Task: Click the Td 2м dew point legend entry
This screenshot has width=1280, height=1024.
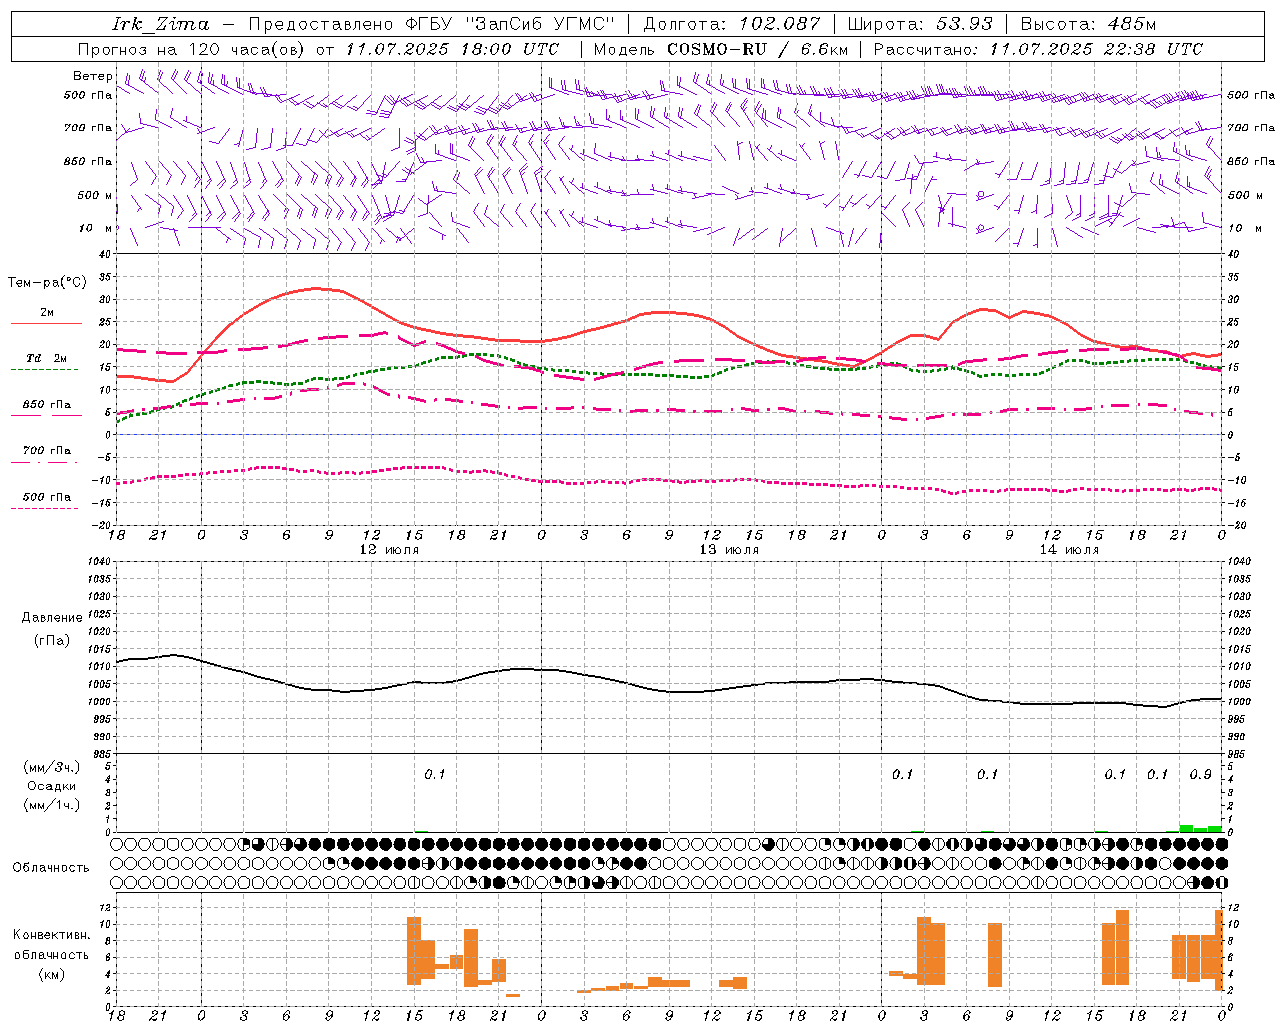Action: pyautogui.click(x=47, y=358)
